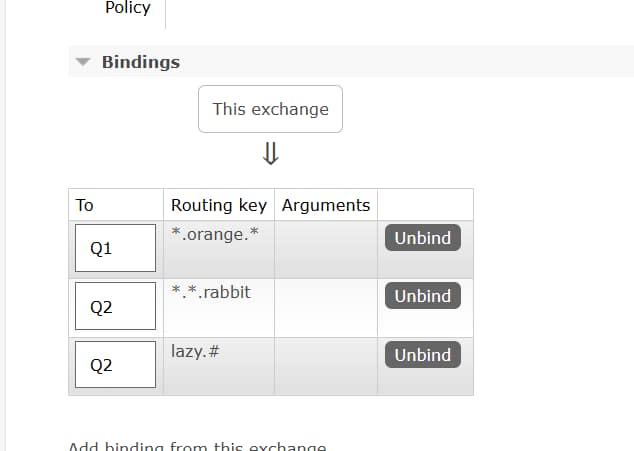The width and height of the screenshot is (634, 451).
Task: Click the *.orange.* routing key cell
Action: coord(215,234)
